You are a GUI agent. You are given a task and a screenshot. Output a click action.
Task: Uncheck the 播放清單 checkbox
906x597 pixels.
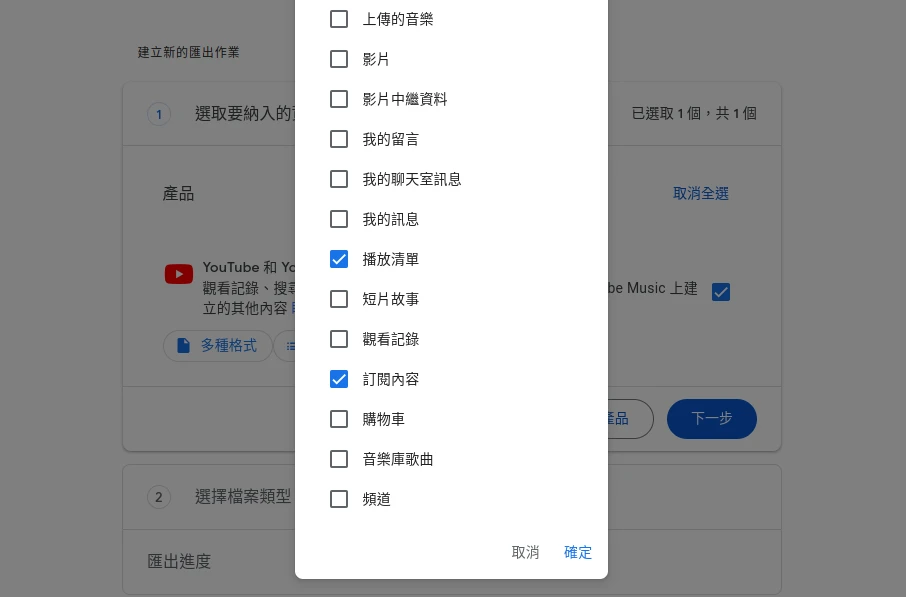coord(339,259)
